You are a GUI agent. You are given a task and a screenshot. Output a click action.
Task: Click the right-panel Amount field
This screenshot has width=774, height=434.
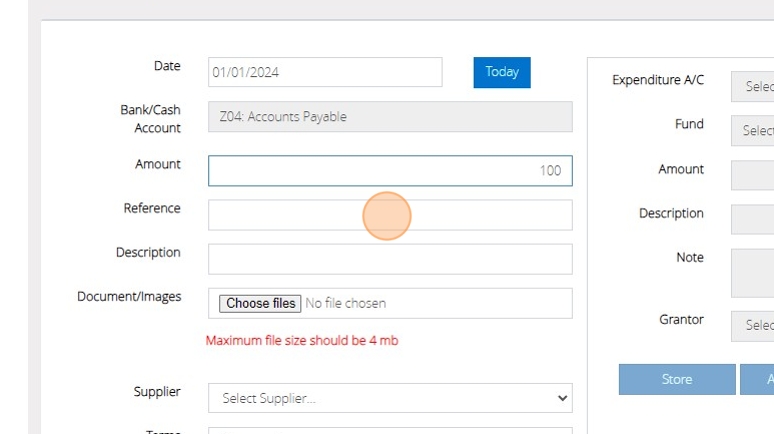point(752,175)
